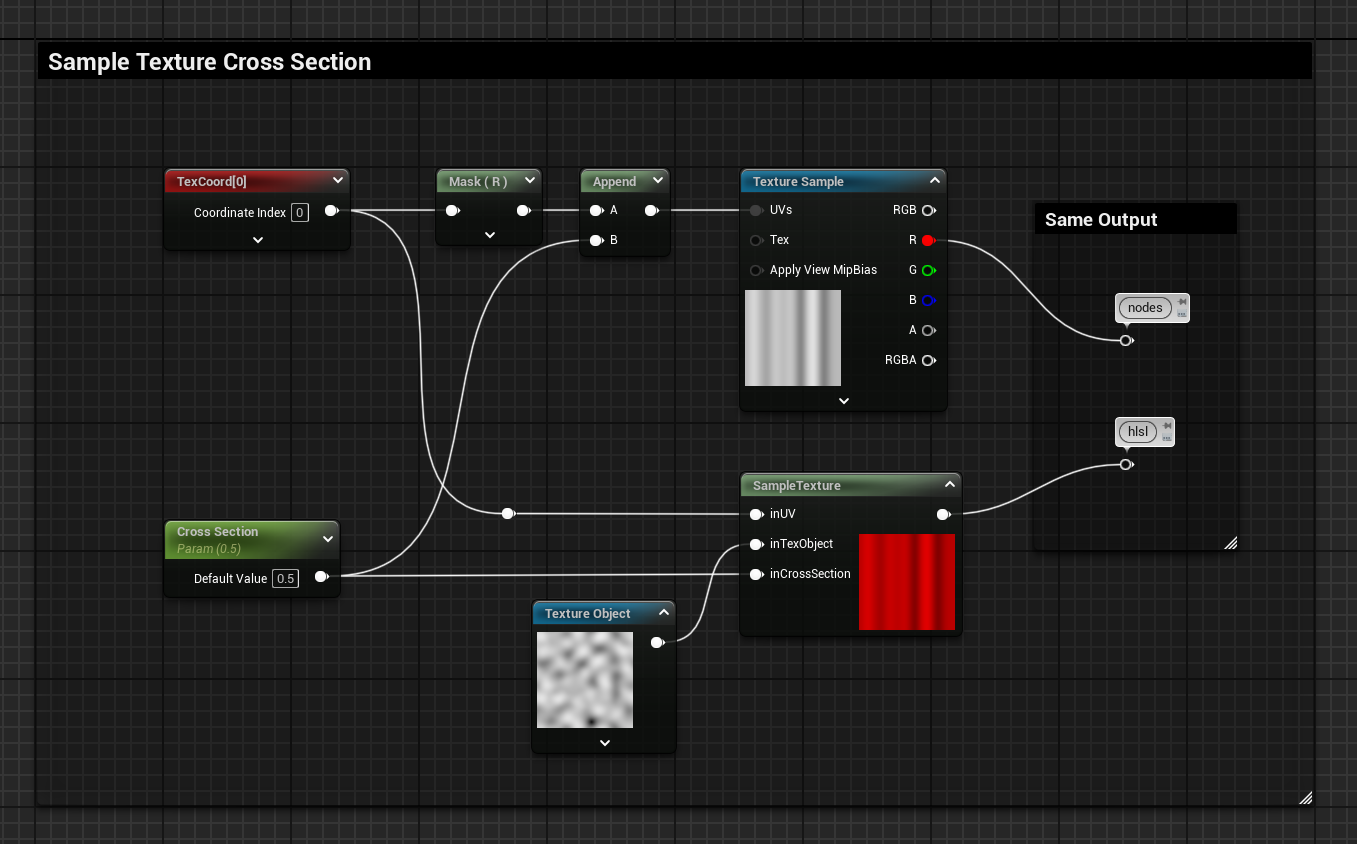Viewport: 1357px width, 844px height.
Task: Click the reroute node on the inUV wire
Action: tap(508, 513)
